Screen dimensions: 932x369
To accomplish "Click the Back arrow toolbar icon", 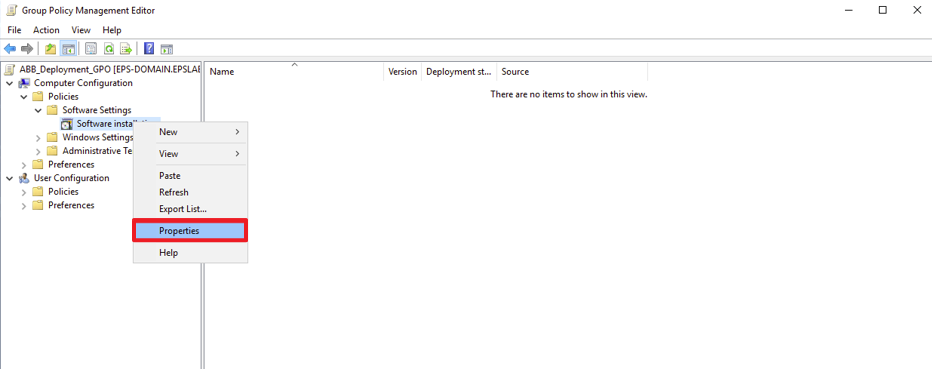I will coord(10,49).
